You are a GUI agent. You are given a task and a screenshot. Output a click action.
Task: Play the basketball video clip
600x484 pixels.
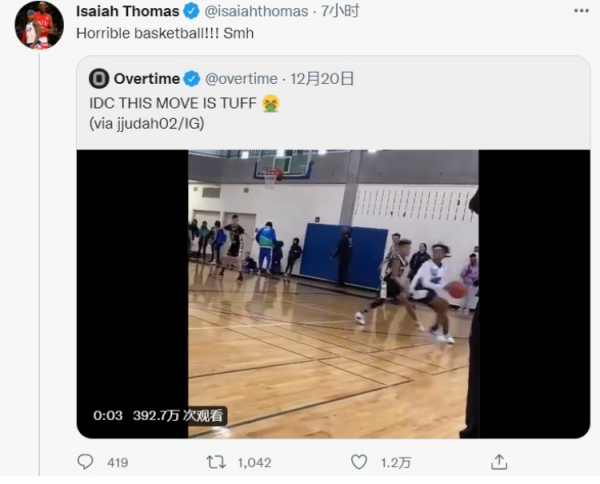click(x=333, y=293)
